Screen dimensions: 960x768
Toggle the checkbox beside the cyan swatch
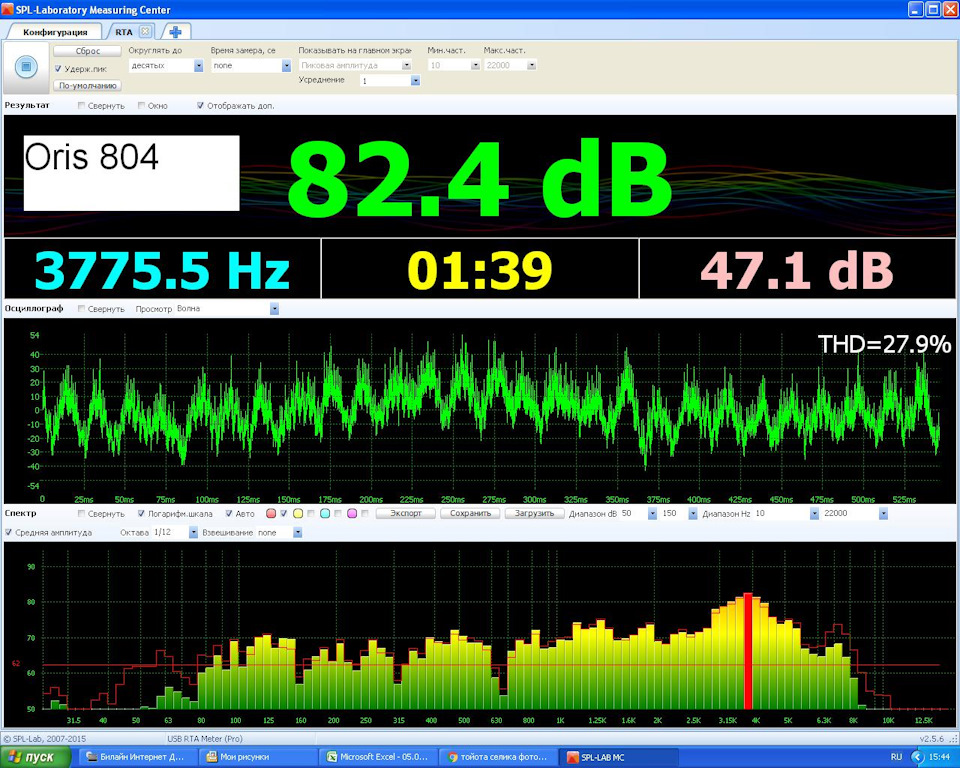(x=338, y=513)
